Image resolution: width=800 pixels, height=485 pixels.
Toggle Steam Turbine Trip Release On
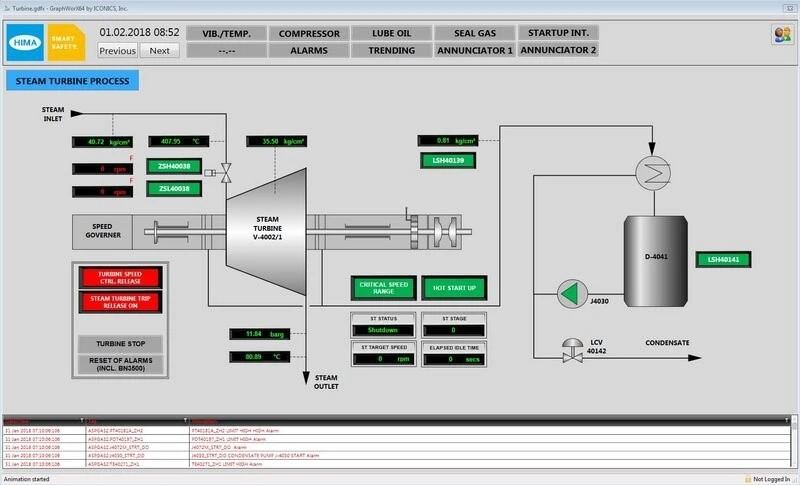click(x=120, y=302)
